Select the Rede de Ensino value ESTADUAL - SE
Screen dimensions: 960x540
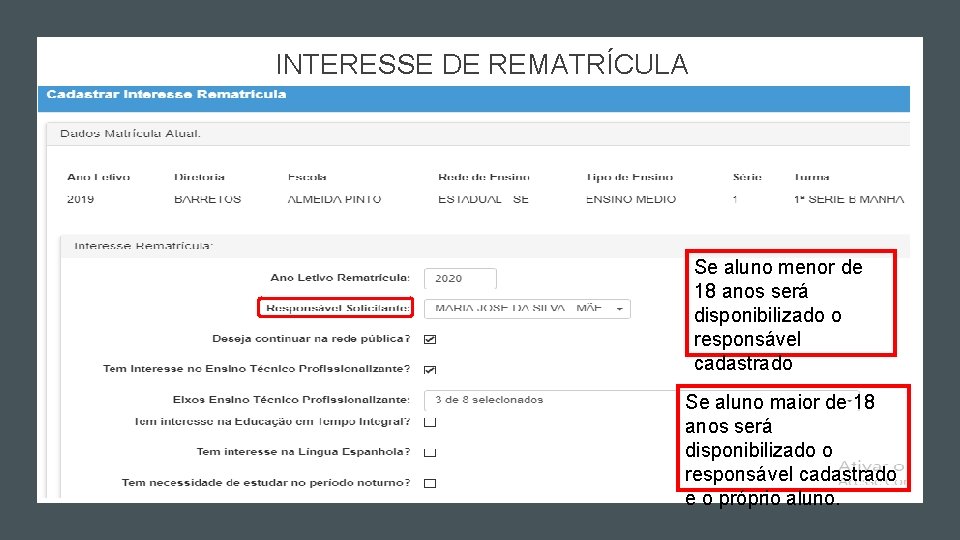point(483,199)
